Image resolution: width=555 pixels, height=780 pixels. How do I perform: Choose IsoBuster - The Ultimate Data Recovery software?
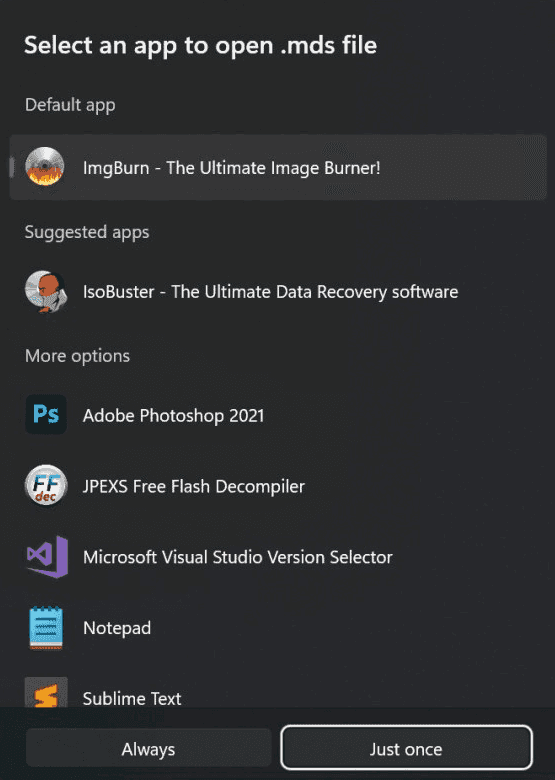[x=278, y=292]
